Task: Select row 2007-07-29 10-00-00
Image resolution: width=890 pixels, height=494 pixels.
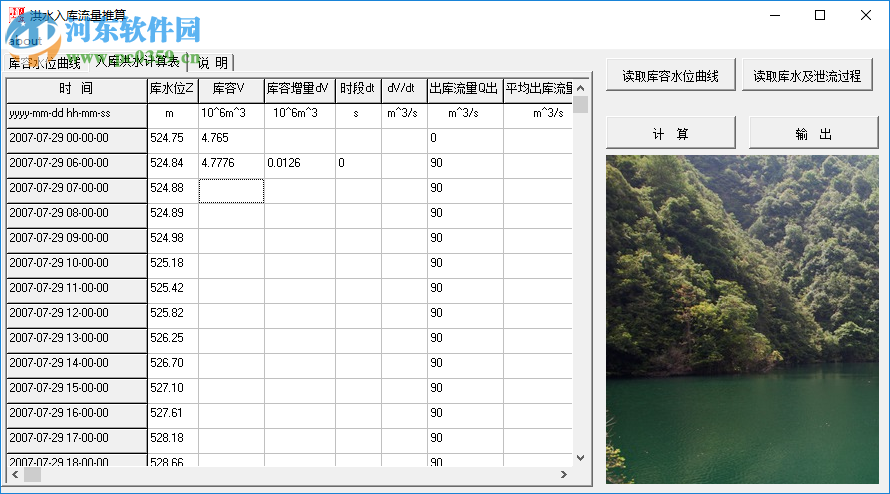Action: coord(77,265)
